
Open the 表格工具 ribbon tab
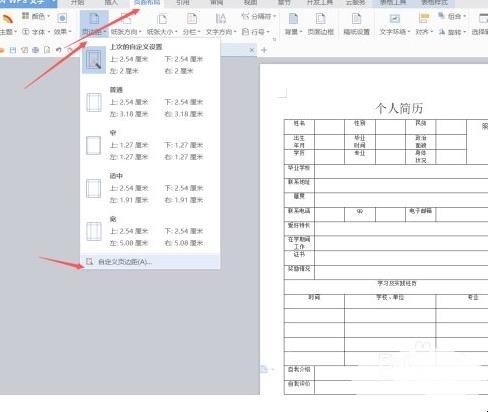pyautogui.click(x=393, y=3)
